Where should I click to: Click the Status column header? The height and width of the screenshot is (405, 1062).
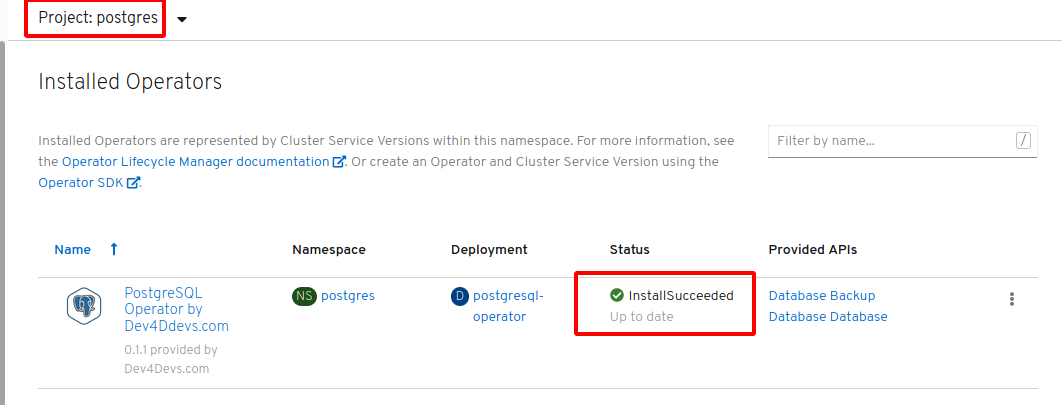coord(629,249)
